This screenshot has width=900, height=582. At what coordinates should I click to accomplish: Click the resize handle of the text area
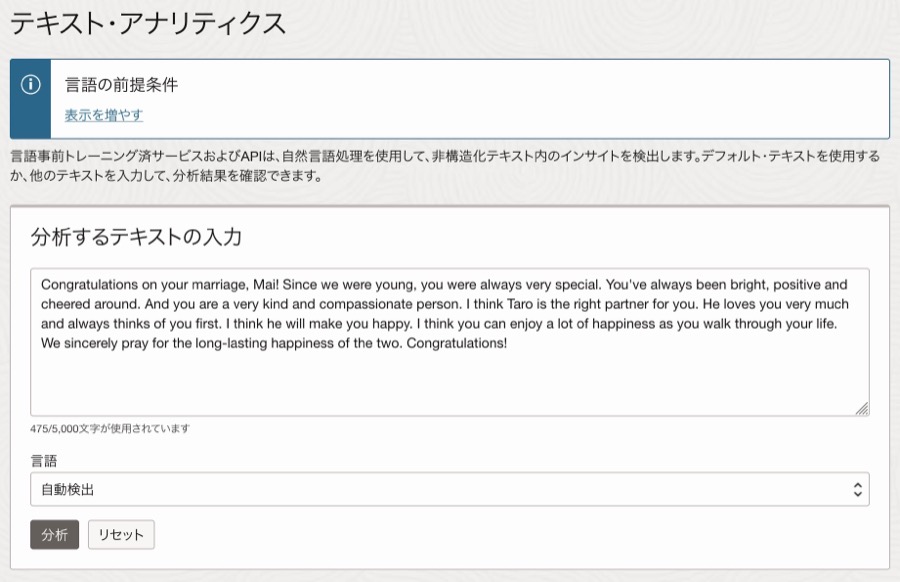pos(862,408)
